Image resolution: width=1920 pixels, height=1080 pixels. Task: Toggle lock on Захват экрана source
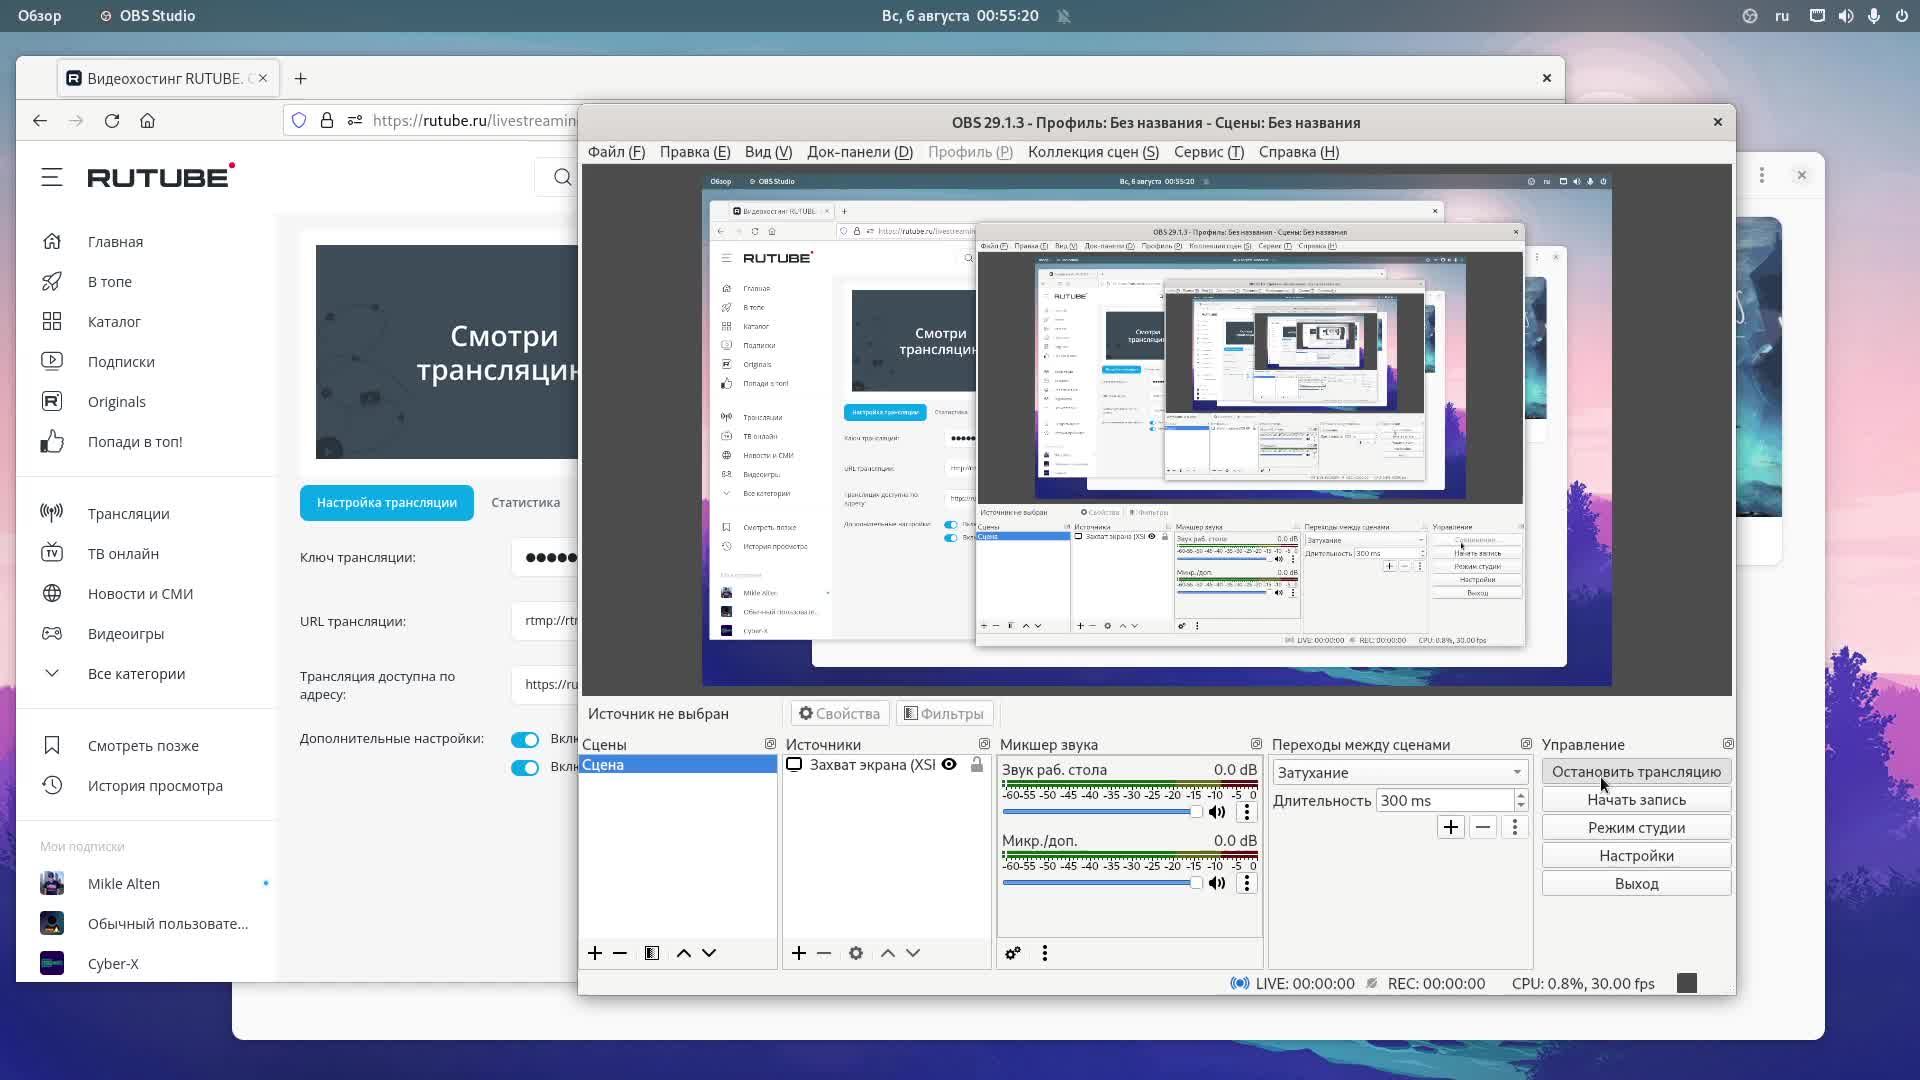[x=977, y=765]
